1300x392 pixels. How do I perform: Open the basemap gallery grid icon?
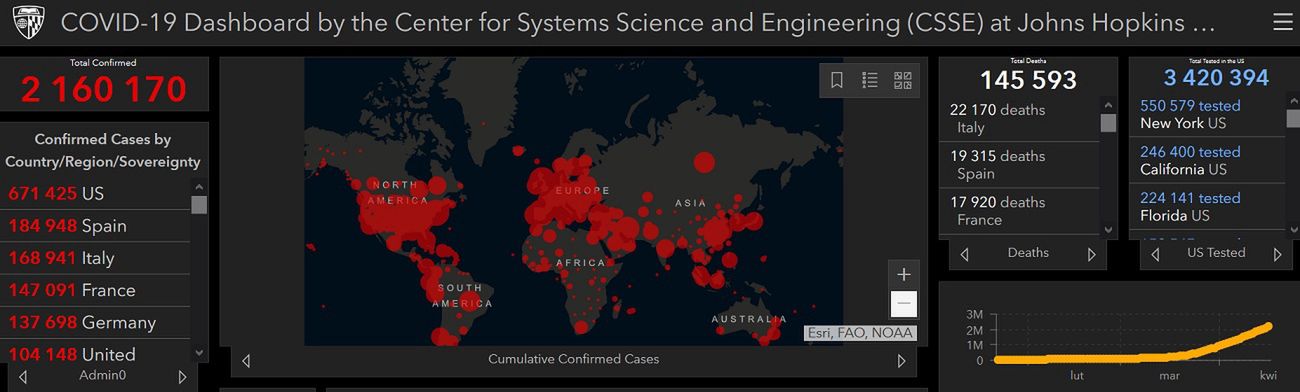click(x=902, y=80)
